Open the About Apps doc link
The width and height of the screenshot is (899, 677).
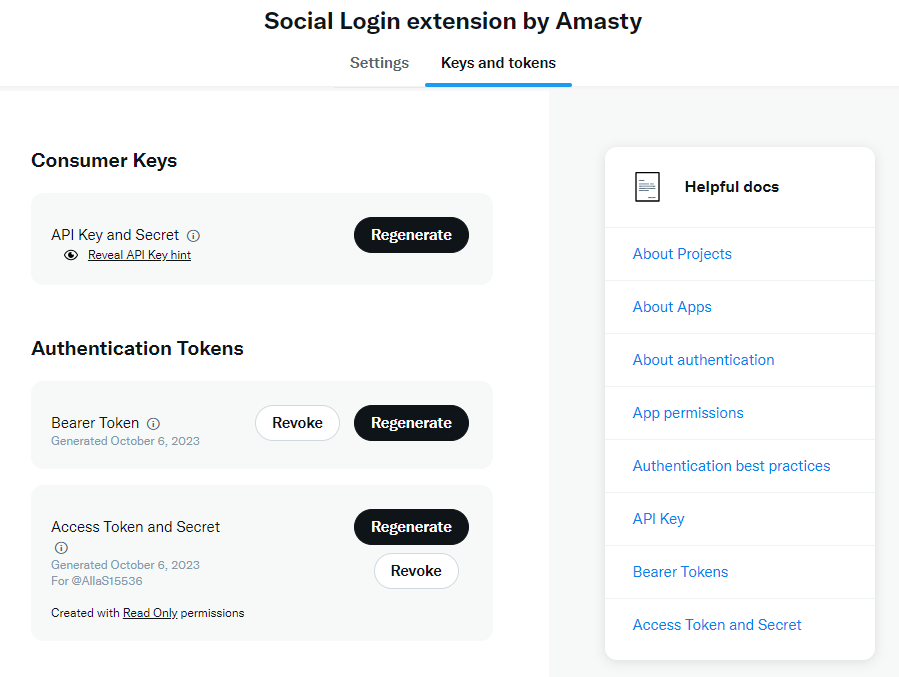click(x=672, y=307)
